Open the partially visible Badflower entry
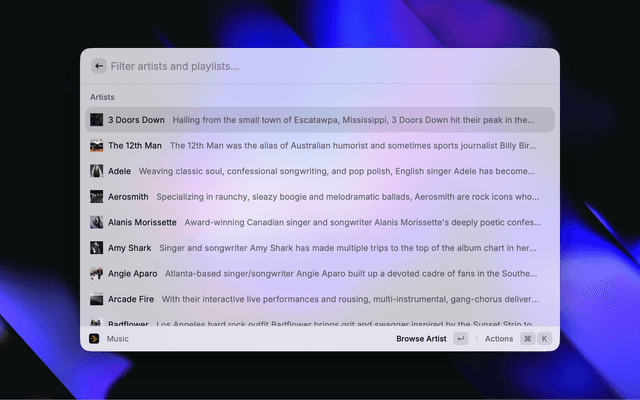This screenshot has height=400, width=640. coord(320,323)
